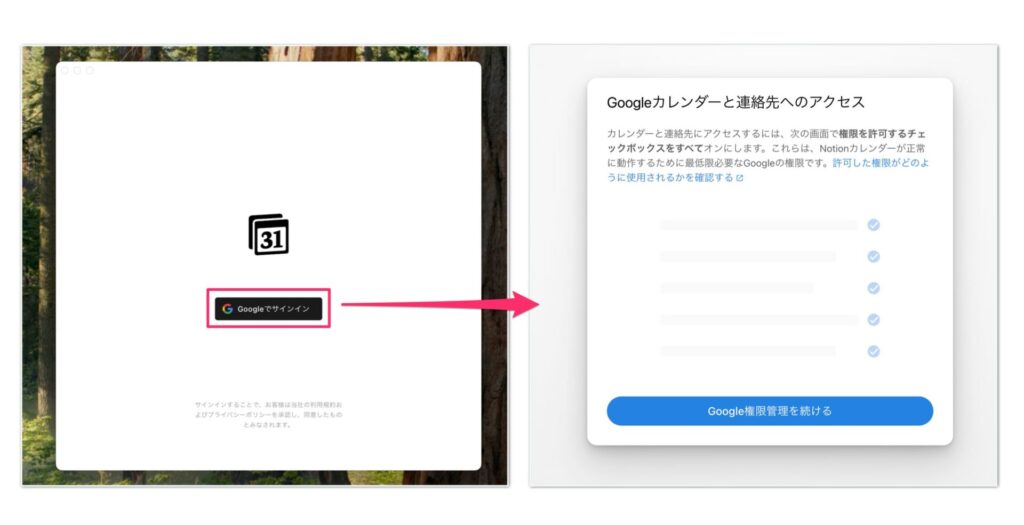The height and width of the screenshot is (525, 1024).
Task: Click the first permission placeholder bar
Action: point(758,225)
